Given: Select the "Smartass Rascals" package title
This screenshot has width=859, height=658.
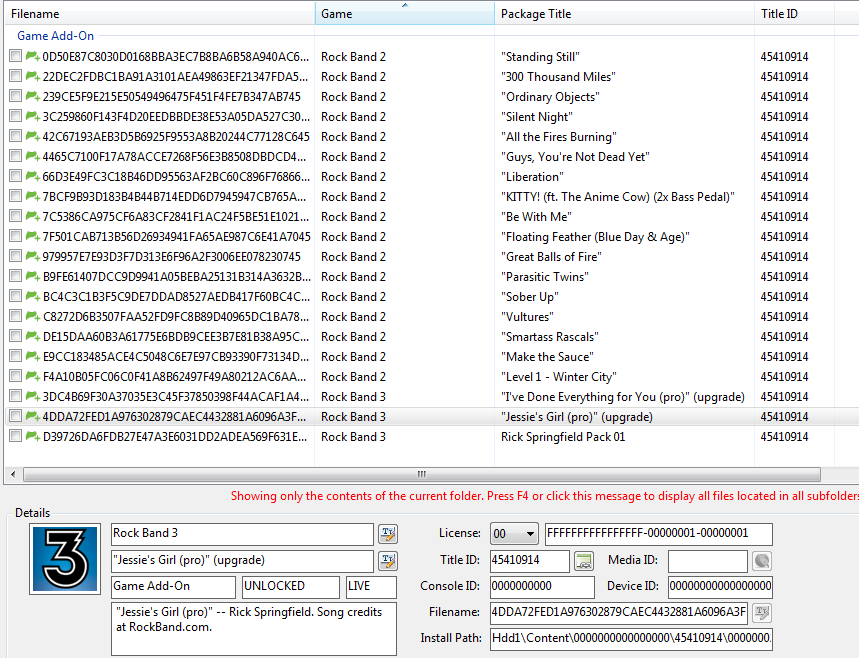Looking at the screenshot, I should point(549,337).
